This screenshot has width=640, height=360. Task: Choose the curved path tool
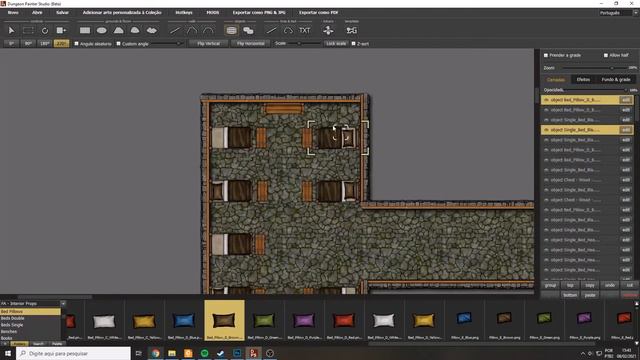288,31
